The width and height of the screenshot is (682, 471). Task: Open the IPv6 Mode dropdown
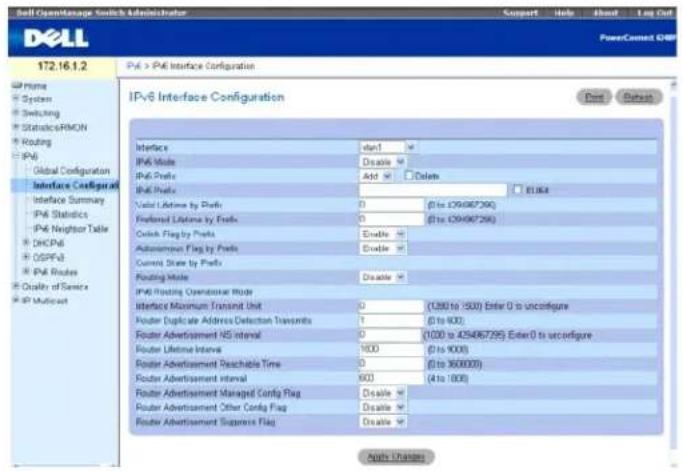382,162
